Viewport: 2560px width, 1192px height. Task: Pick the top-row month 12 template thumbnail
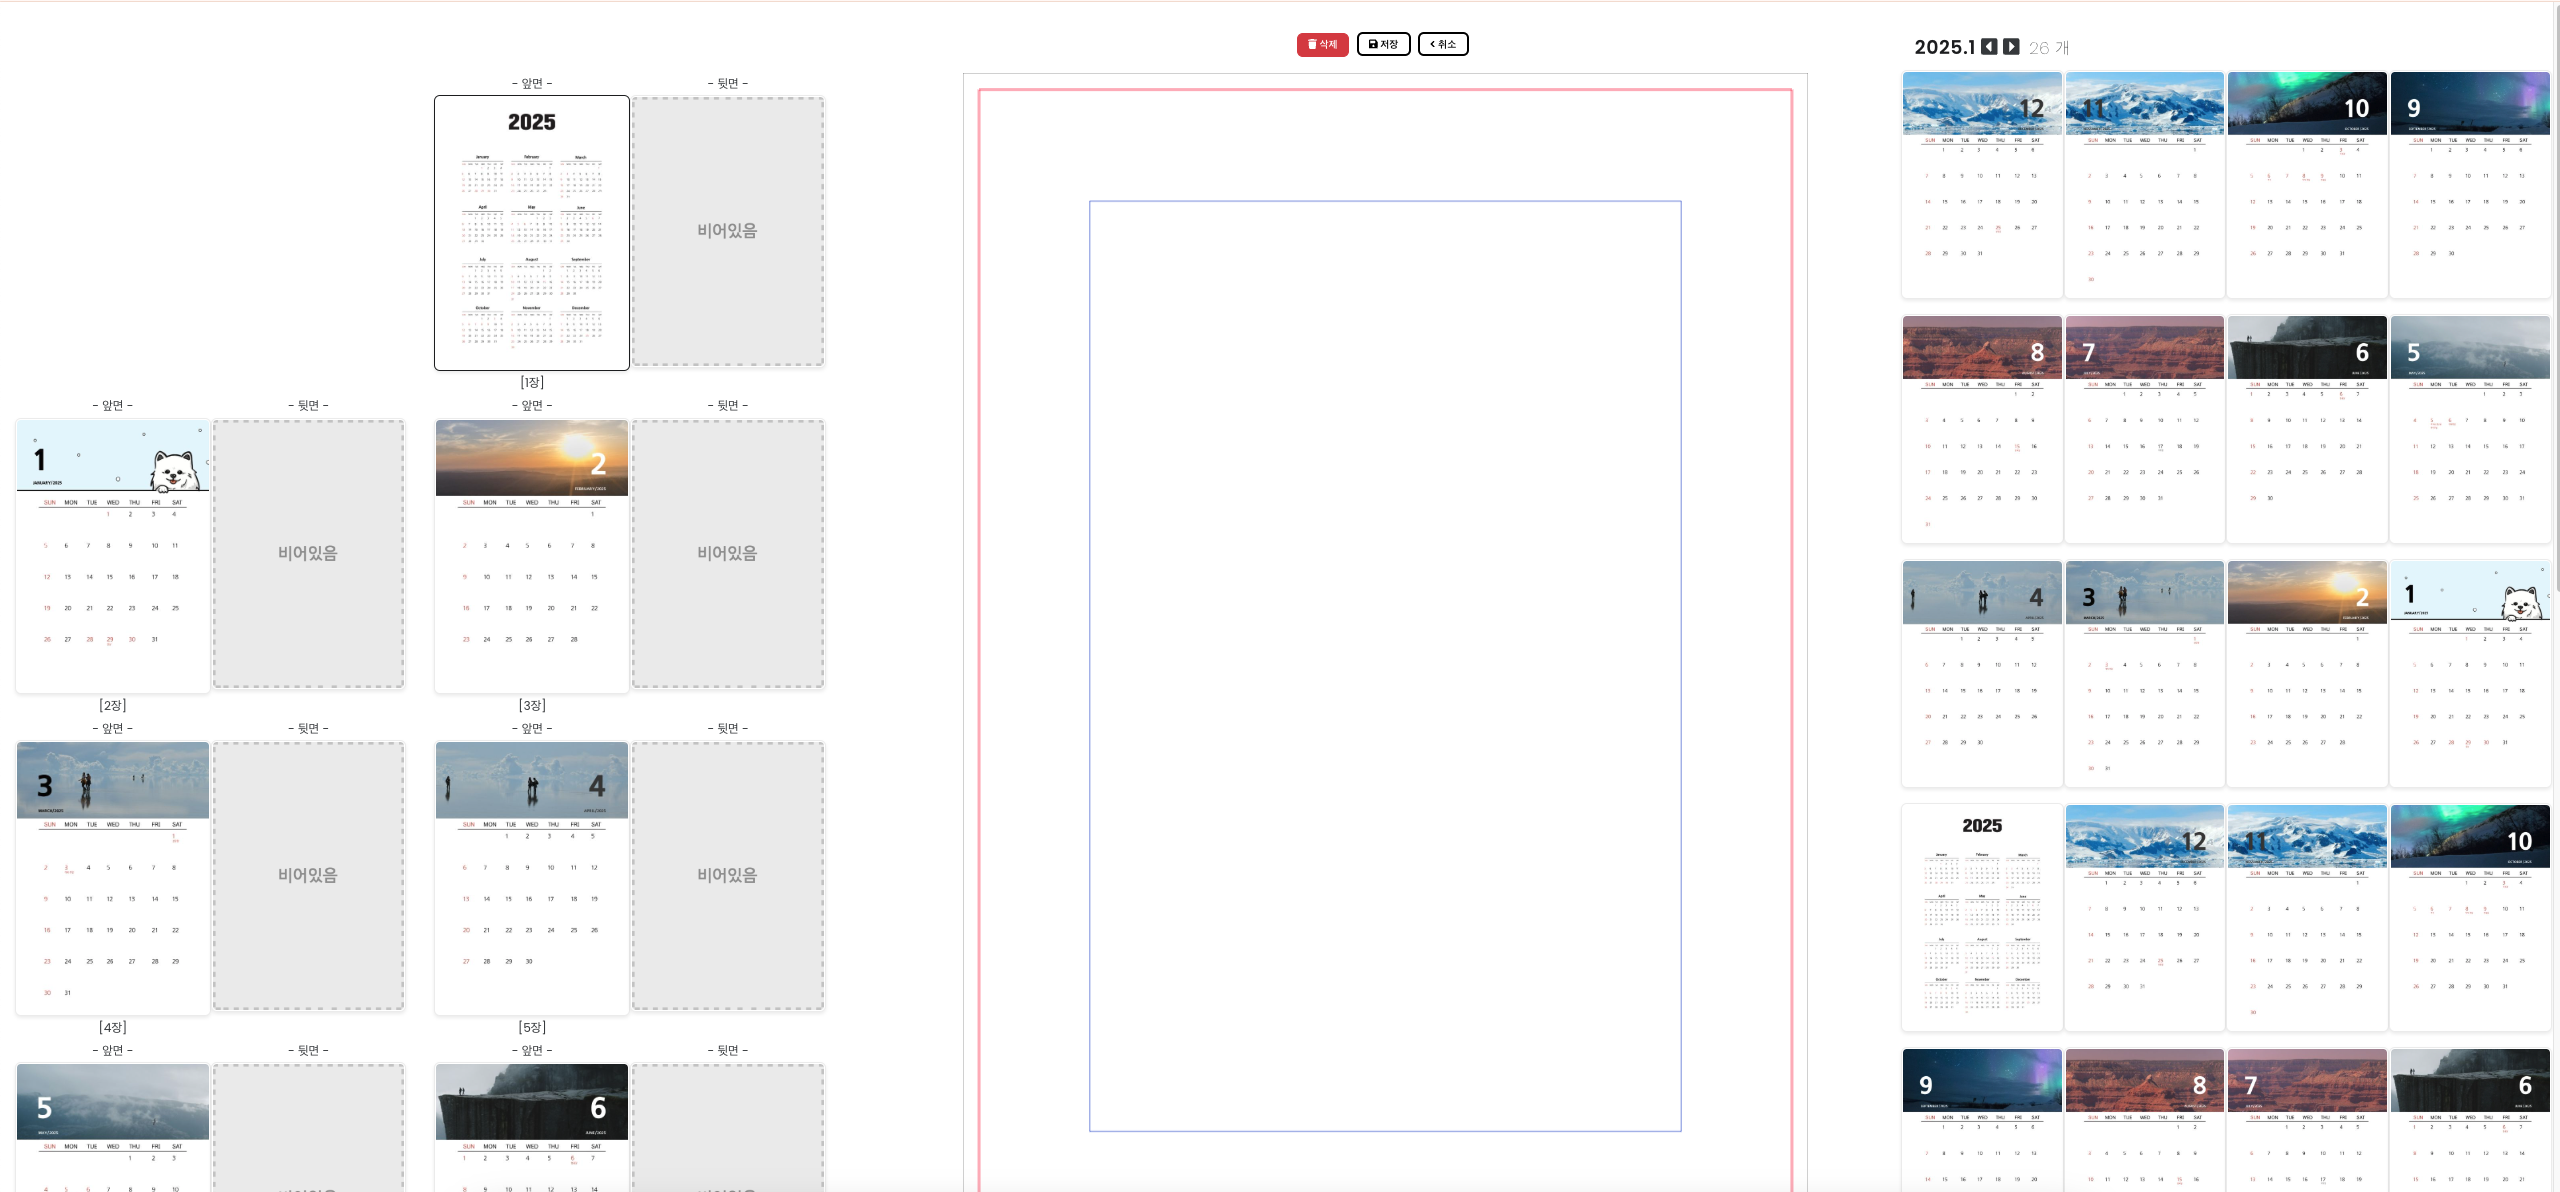[1981, 184]
